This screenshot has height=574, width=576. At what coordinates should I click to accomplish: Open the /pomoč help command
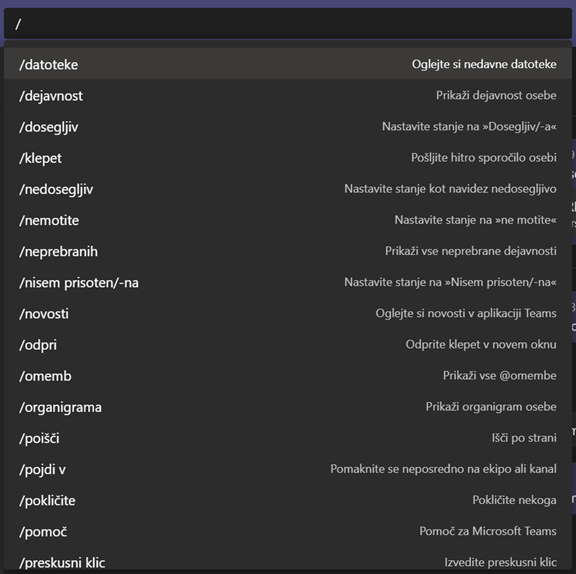[x=288, y=531]
